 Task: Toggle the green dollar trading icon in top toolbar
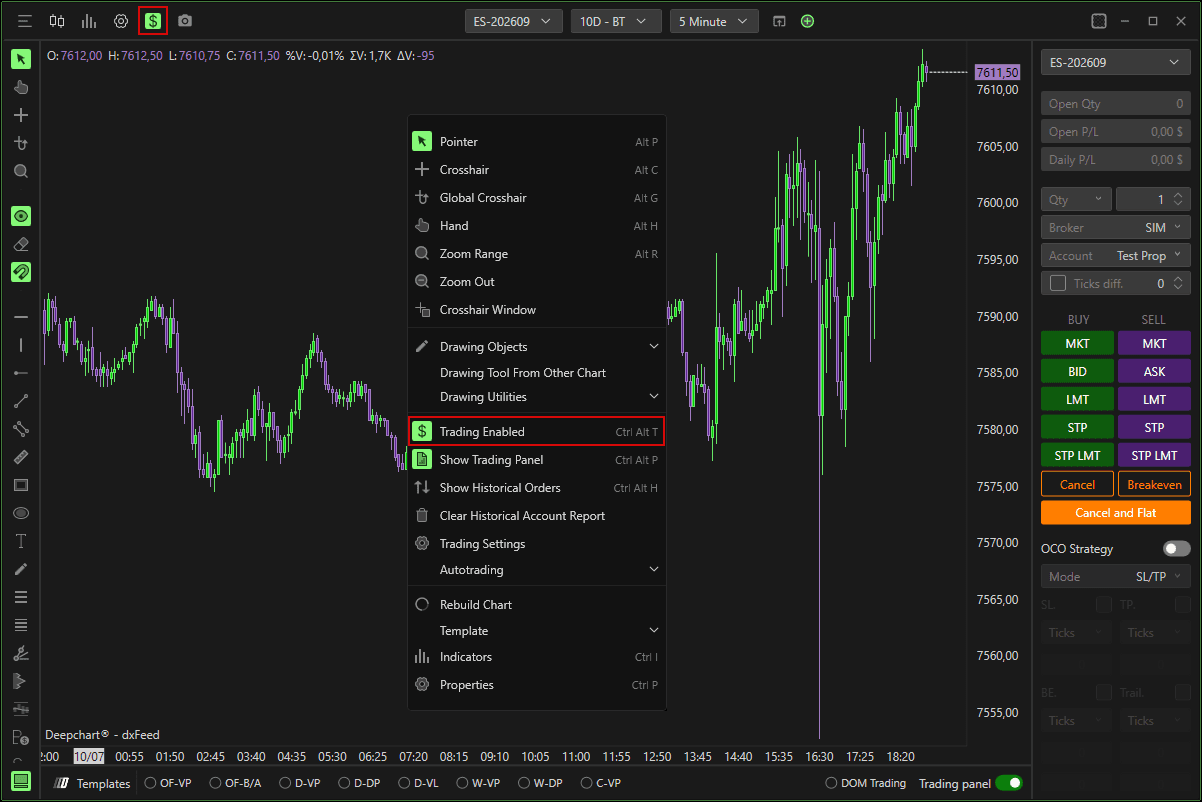153,21
